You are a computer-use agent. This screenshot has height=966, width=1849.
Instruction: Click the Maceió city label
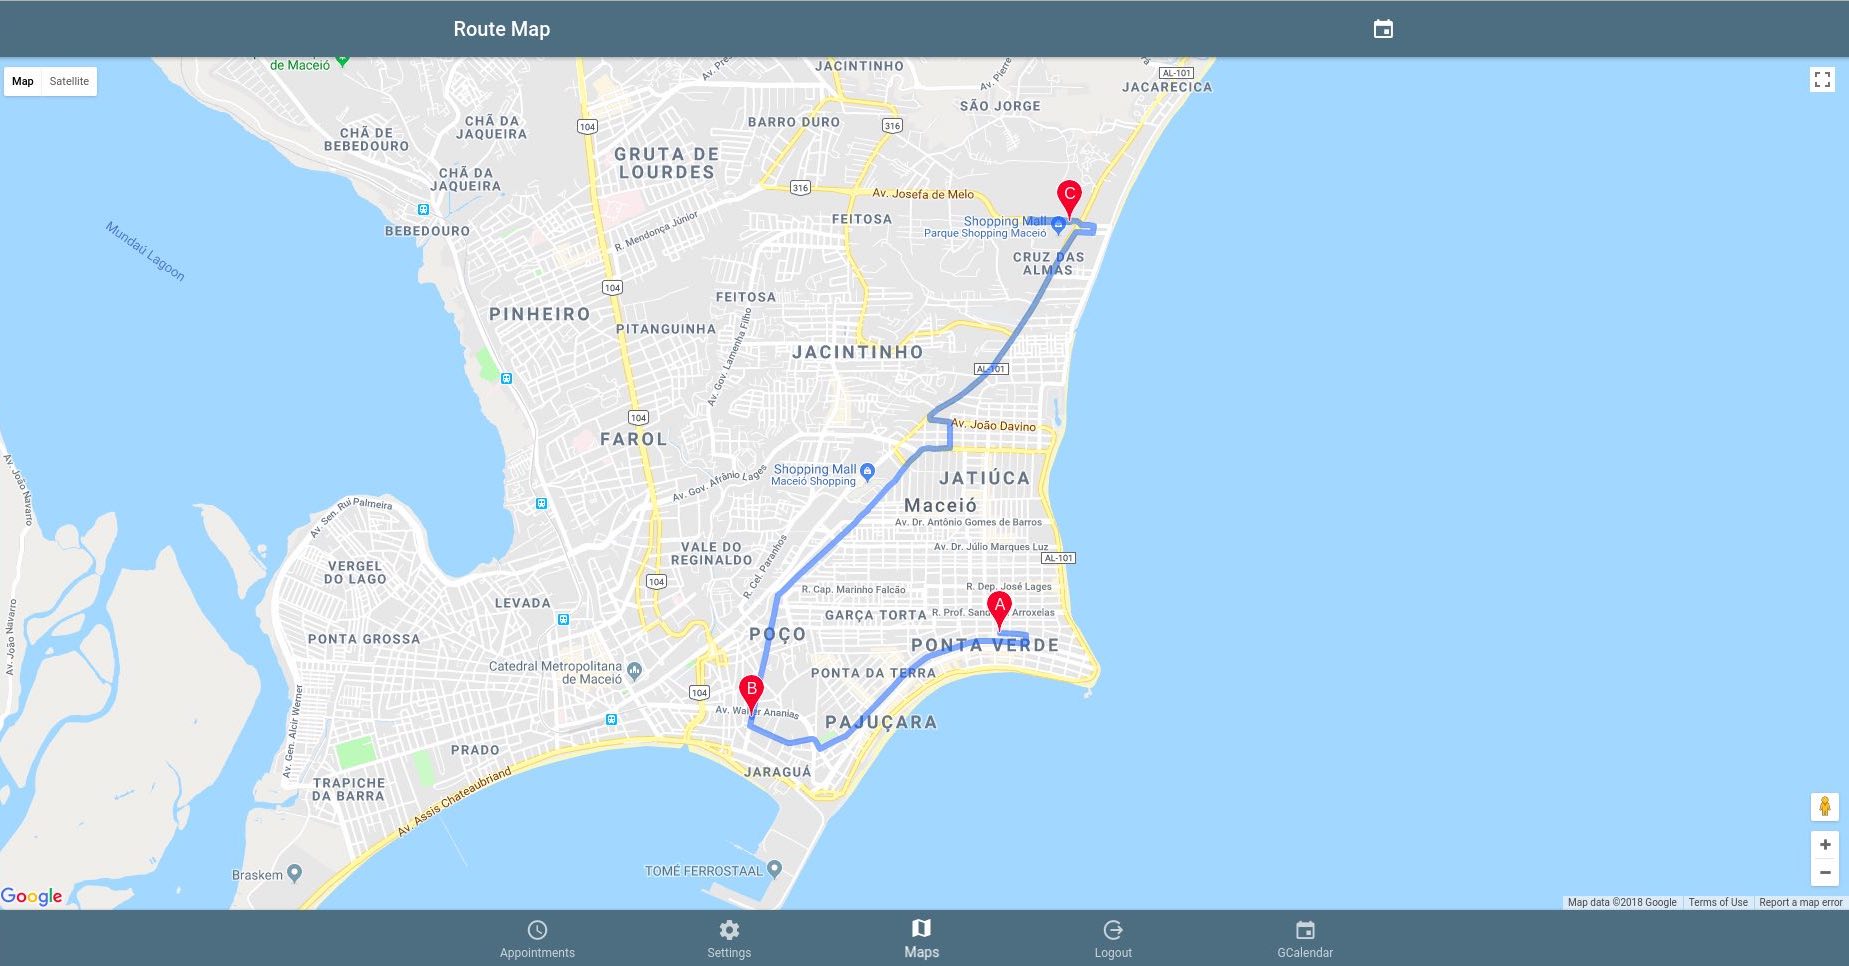pyautogui.click(x=940, y=505)
